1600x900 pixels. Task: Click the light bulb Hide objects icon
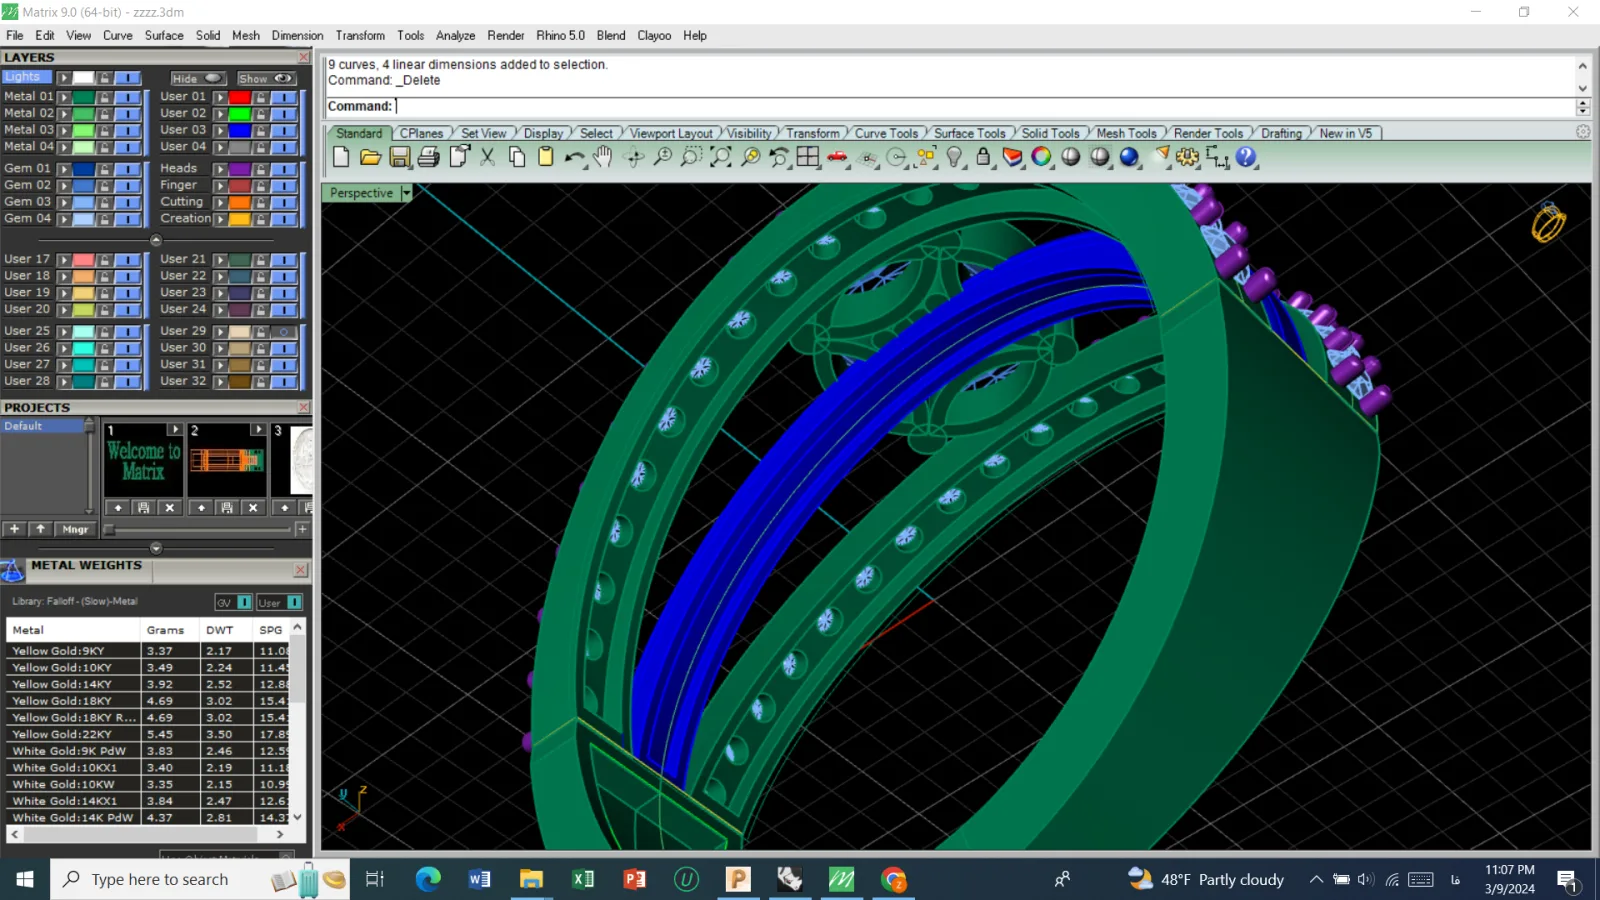click(954, 157)
